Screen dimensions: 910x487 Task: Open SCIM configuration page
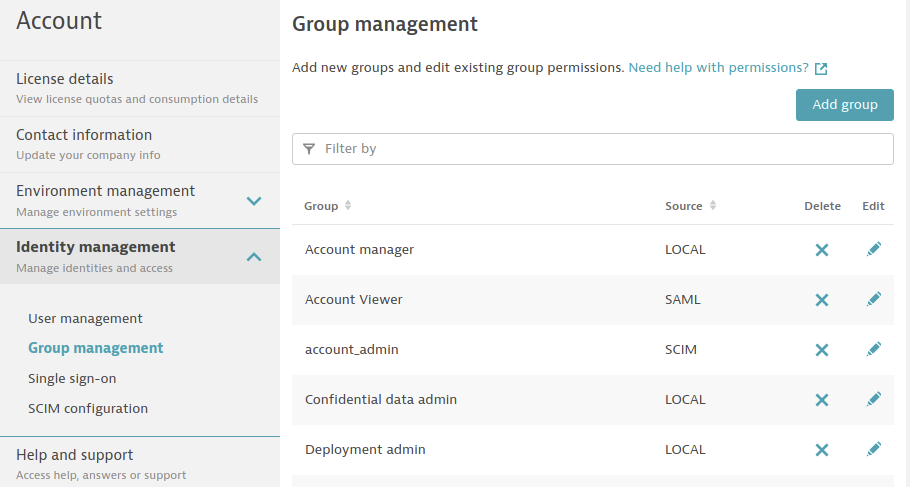tap(88, 409)
